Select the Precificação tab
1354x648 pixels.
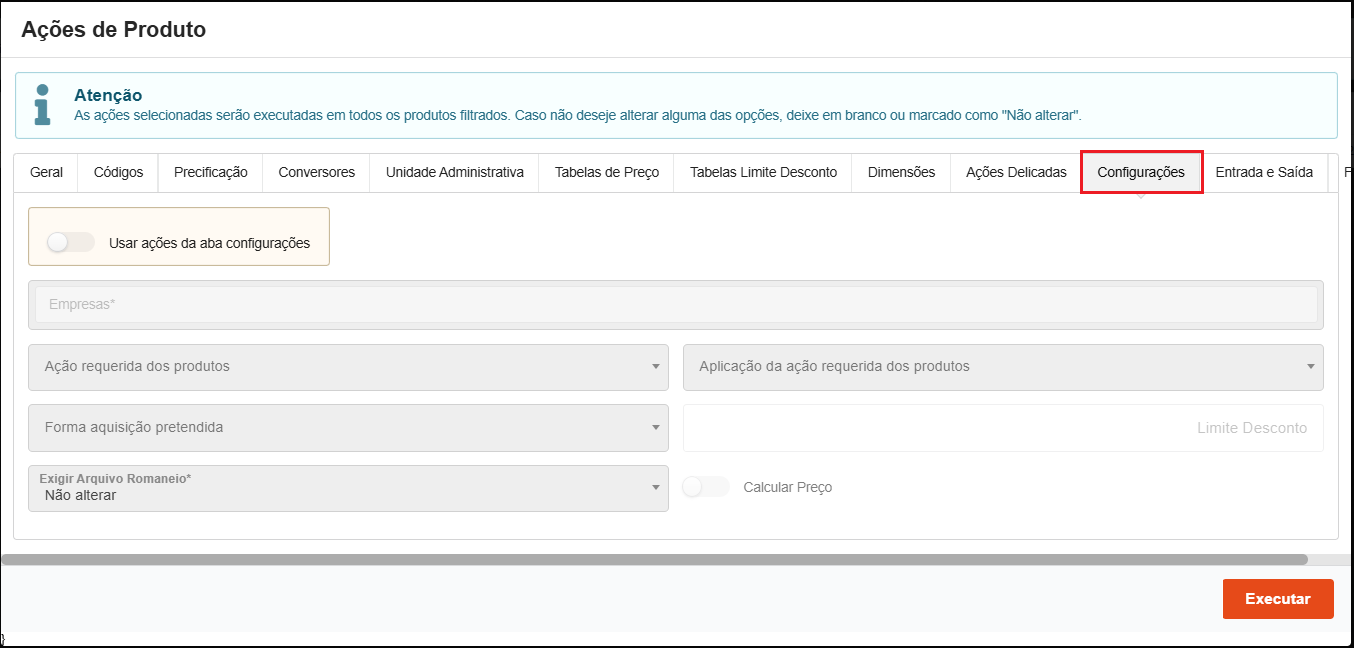point(210,172)
